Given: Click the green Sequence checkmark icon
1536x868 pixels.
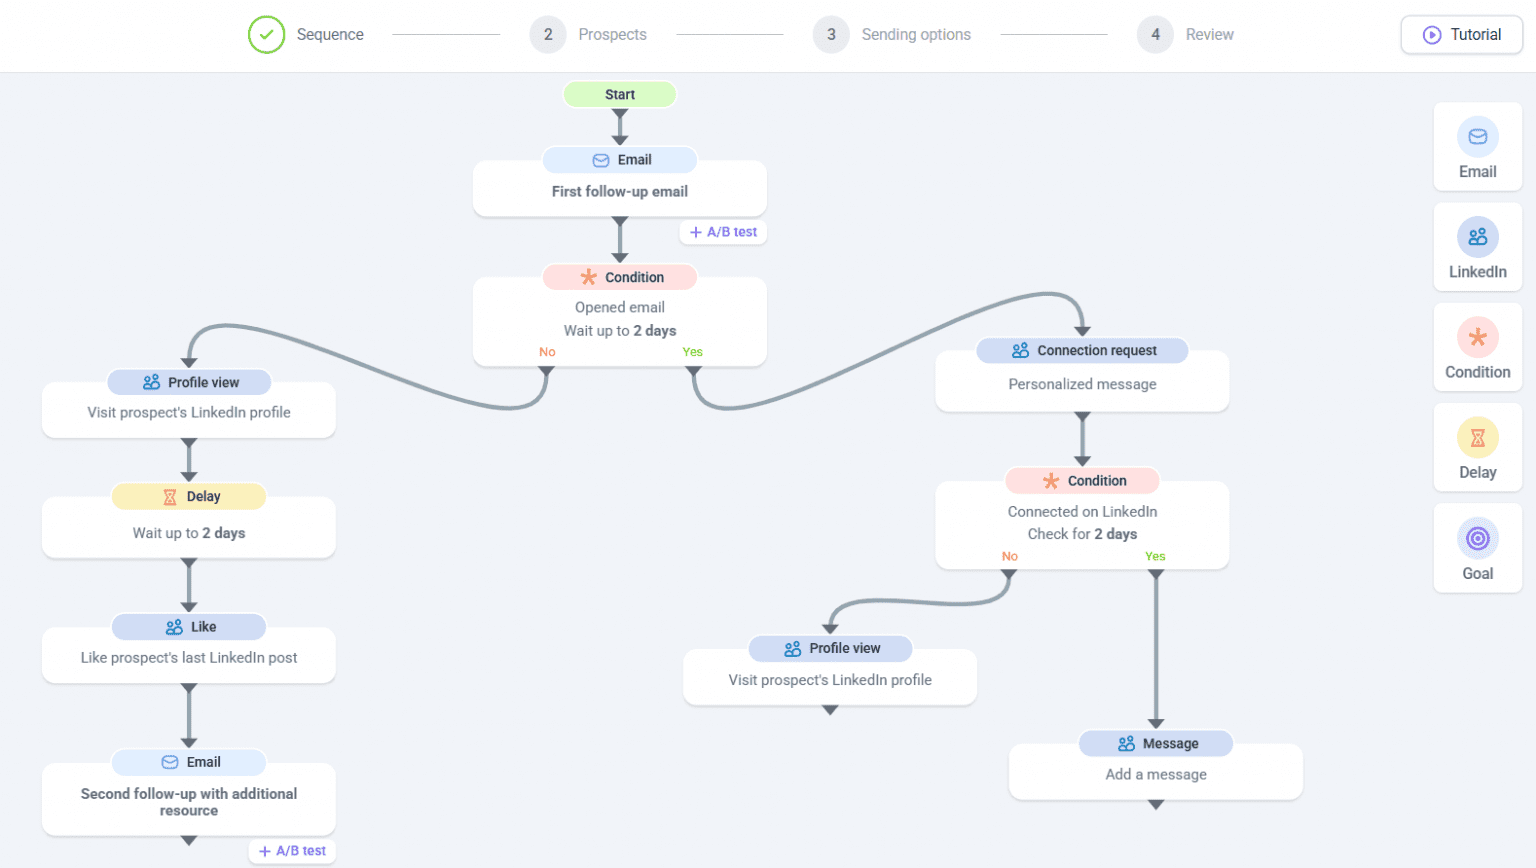Looking at the screenshot, I should pos(266,34).
